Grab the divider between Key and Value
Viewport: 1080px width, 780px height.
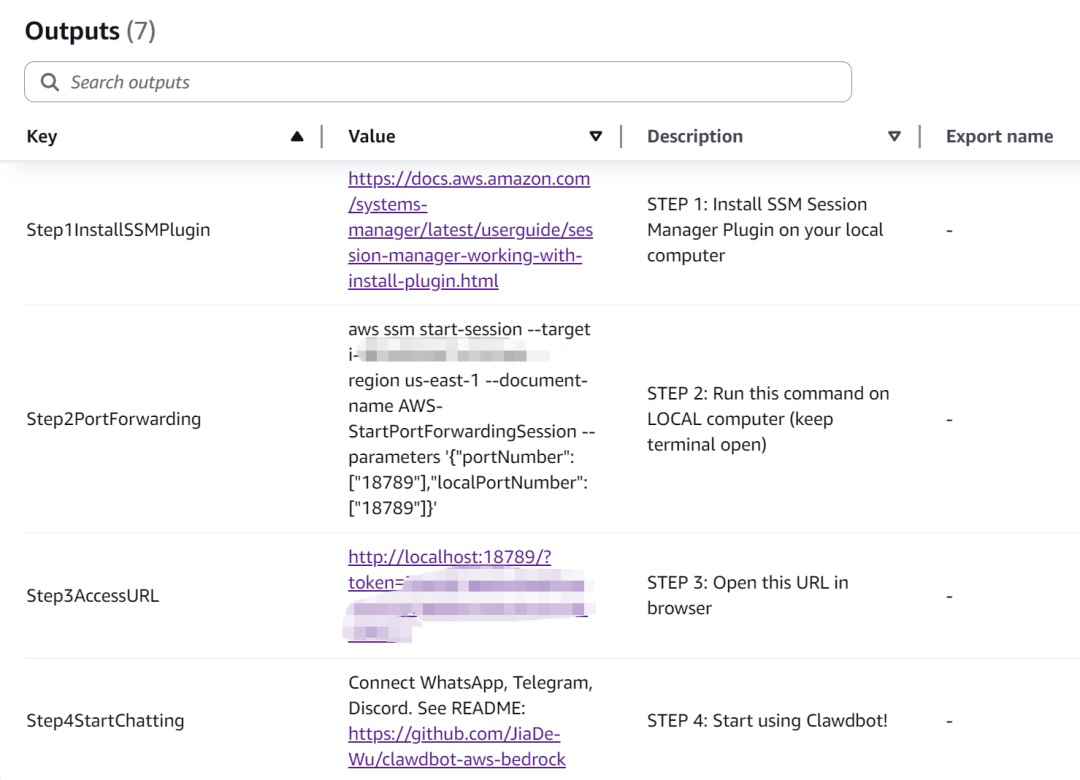coord(322,137)
